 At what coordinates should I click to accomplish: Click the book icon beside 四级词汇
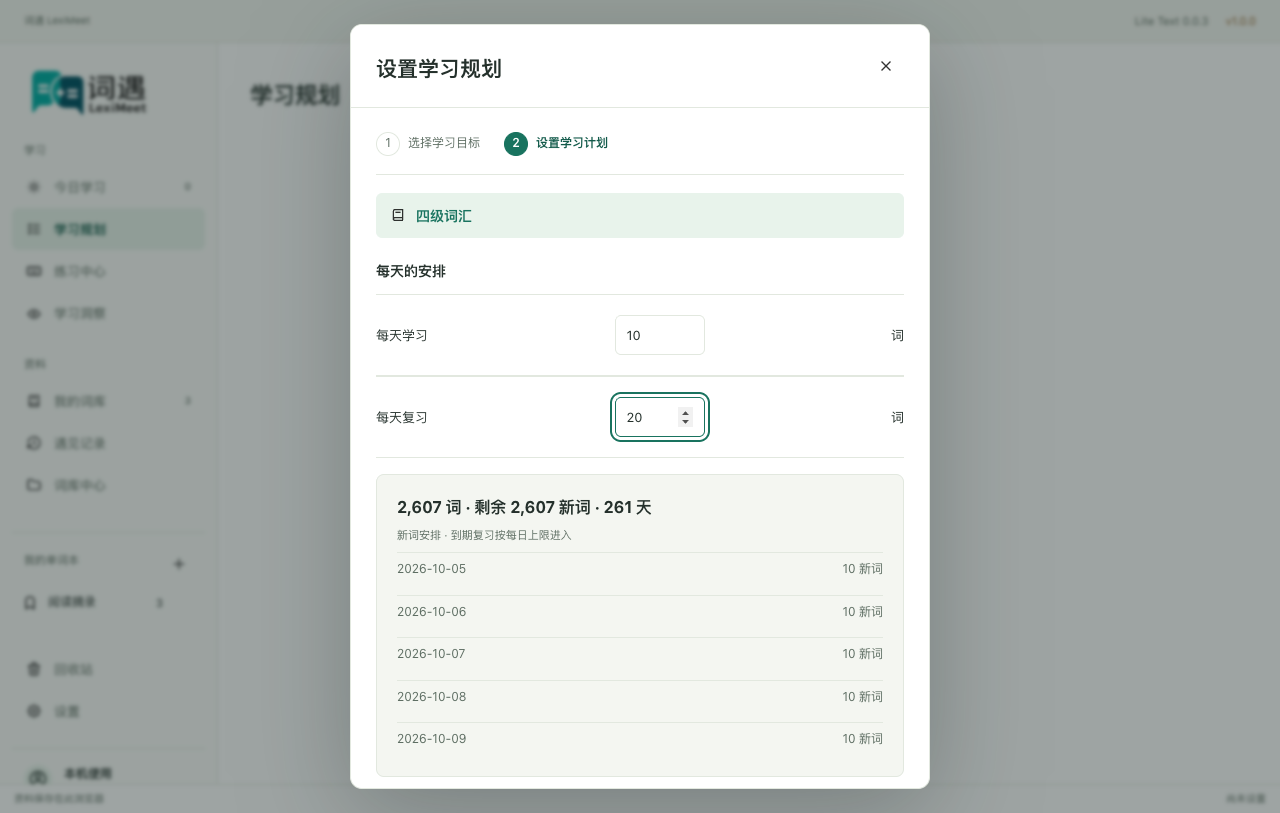click(x=398, y=215)
